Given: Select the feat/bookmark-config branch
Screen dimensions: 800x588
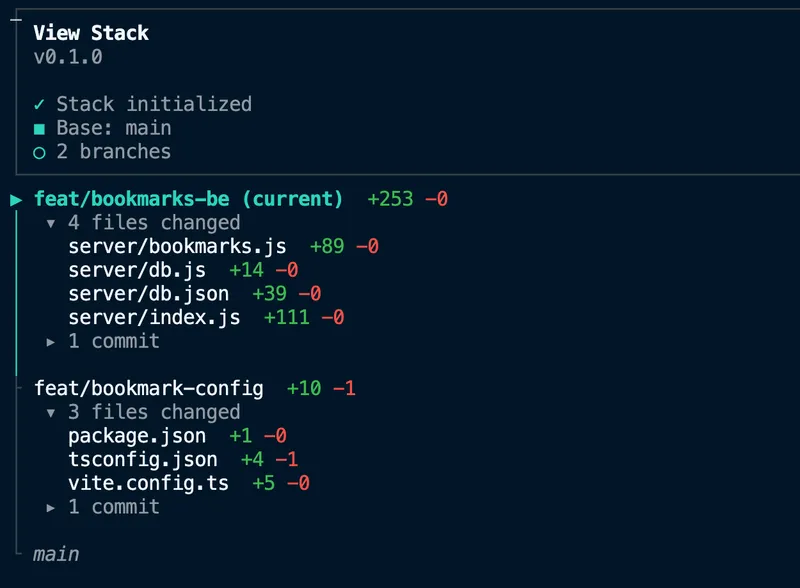Looking at the screenshot, I should pyautogui.click(x=148, y=388).
